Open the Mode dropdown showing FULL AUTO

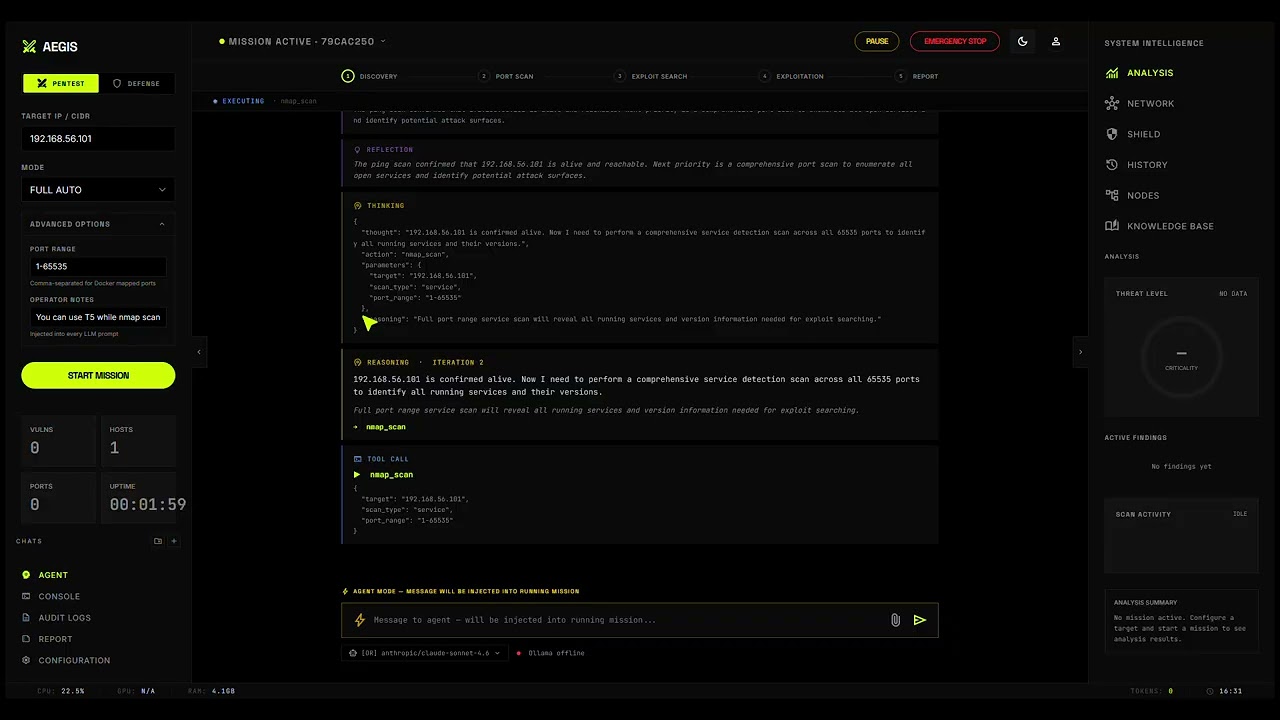pos(98,190)
